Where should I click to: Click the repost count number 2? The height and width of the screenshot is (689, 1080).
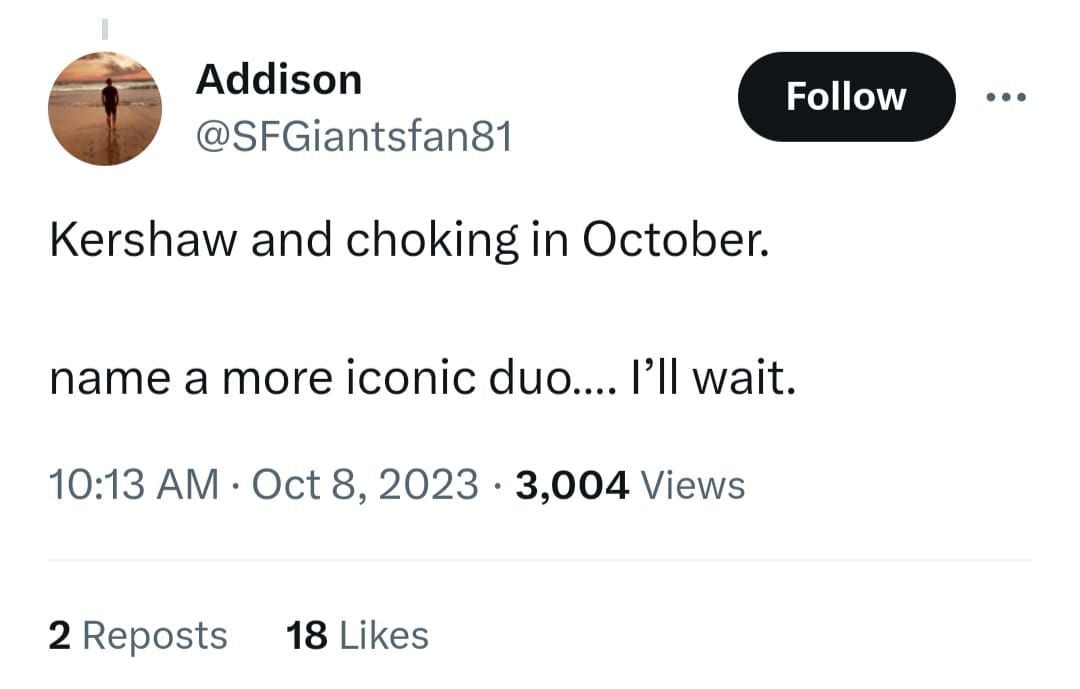pyautogui.click(x=59, y=635)
